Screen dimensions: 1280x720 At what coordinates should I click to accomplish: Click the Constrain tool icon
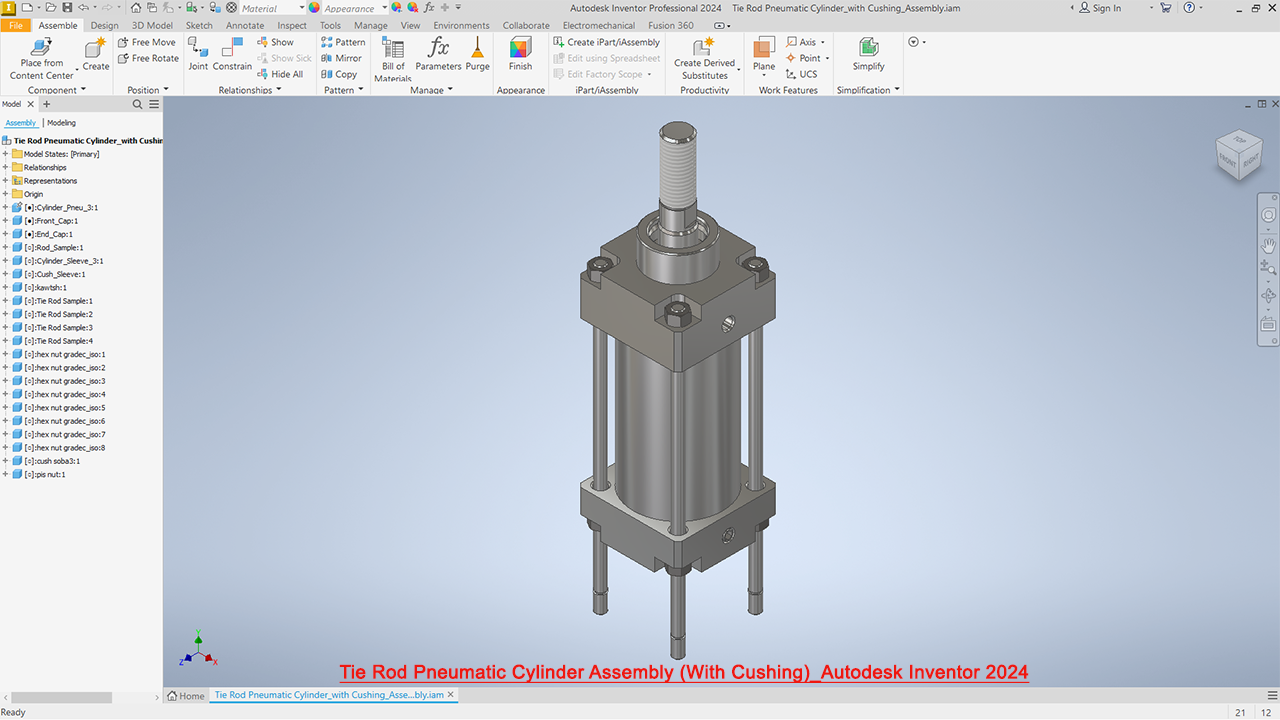pyautogui.click(x=232, y=54)
